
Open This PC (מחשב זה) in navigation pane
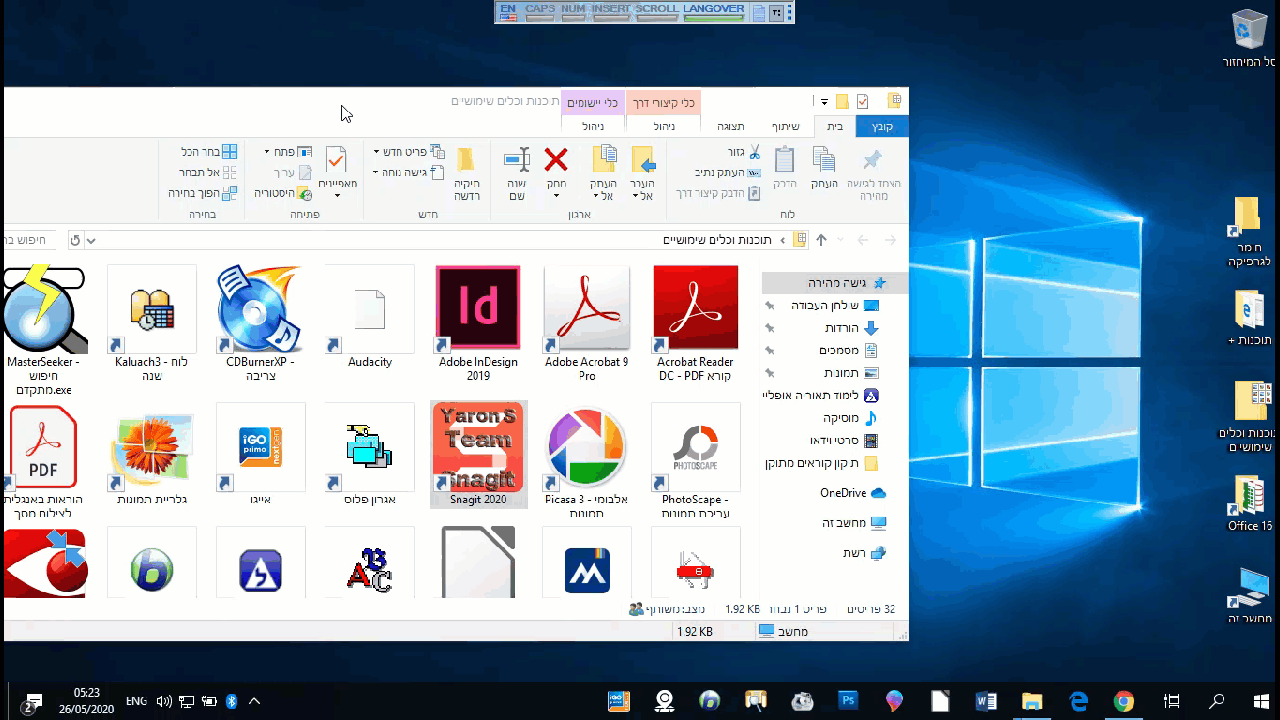(853, 523)
